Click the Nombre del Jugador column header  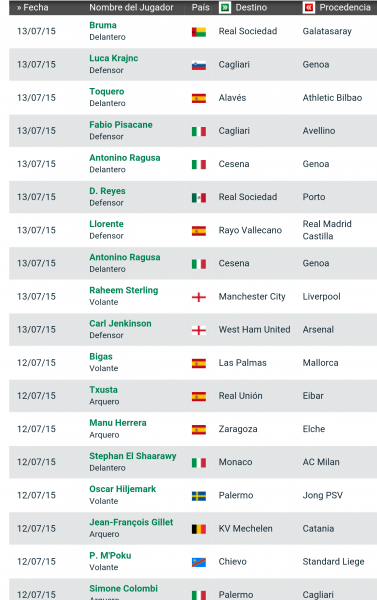pos(131,7)
